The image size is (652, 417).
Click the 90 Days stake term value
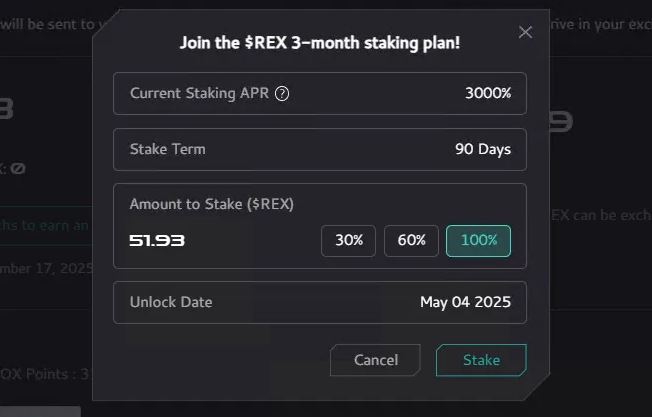point(482,149)
